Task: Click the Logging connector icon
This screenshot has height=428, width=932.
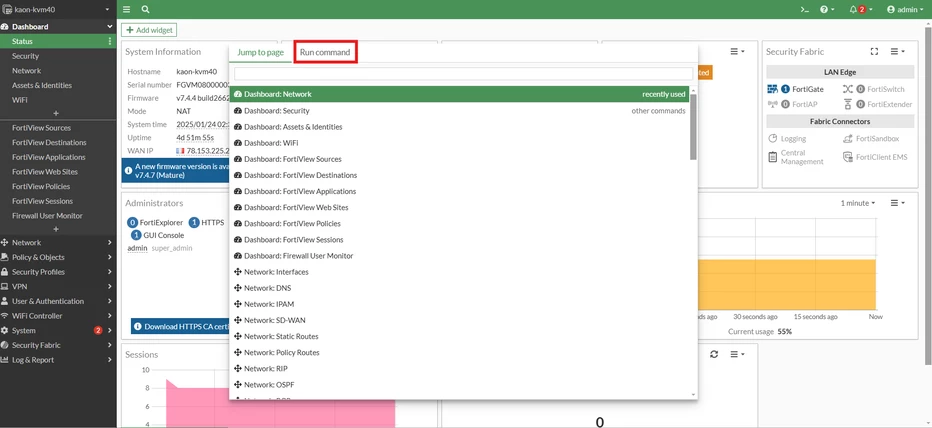Action: point(773,139)
